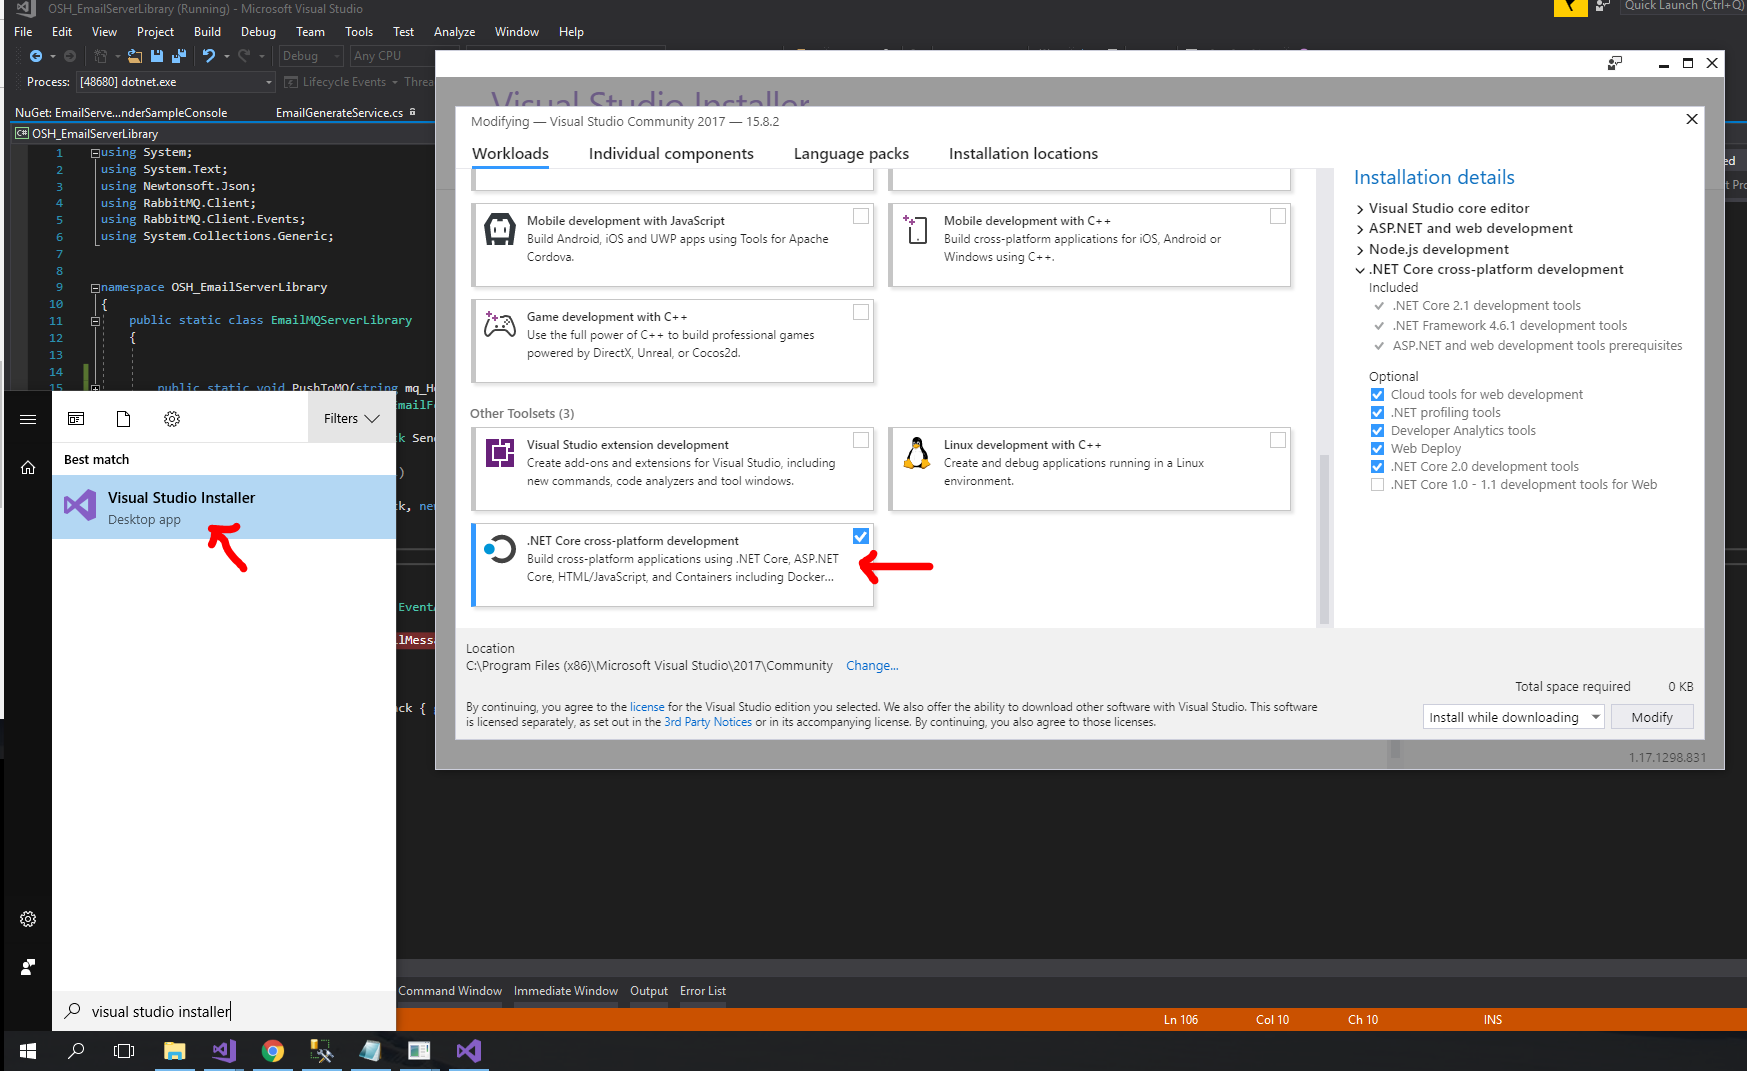Check Mobile development with C++ workload
This screenshot has height=1071, width=1747.
pyautogui.click(x=1278, y=216)
